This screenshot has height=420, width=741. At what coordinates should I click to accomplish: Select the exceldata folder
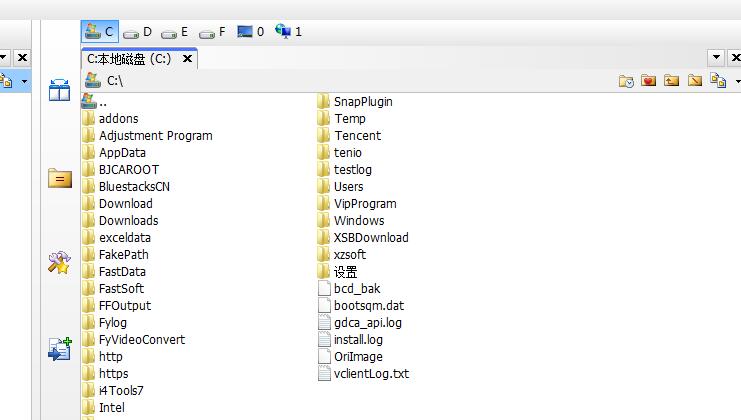pos(116,238)
